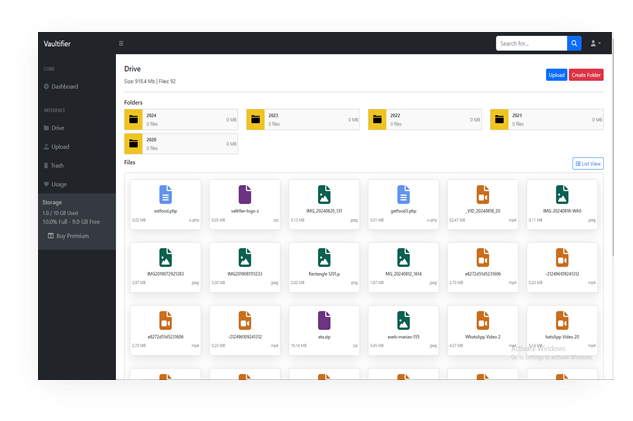Click the Folders section heading
This screenshot has height=421, width=633.
133,103
